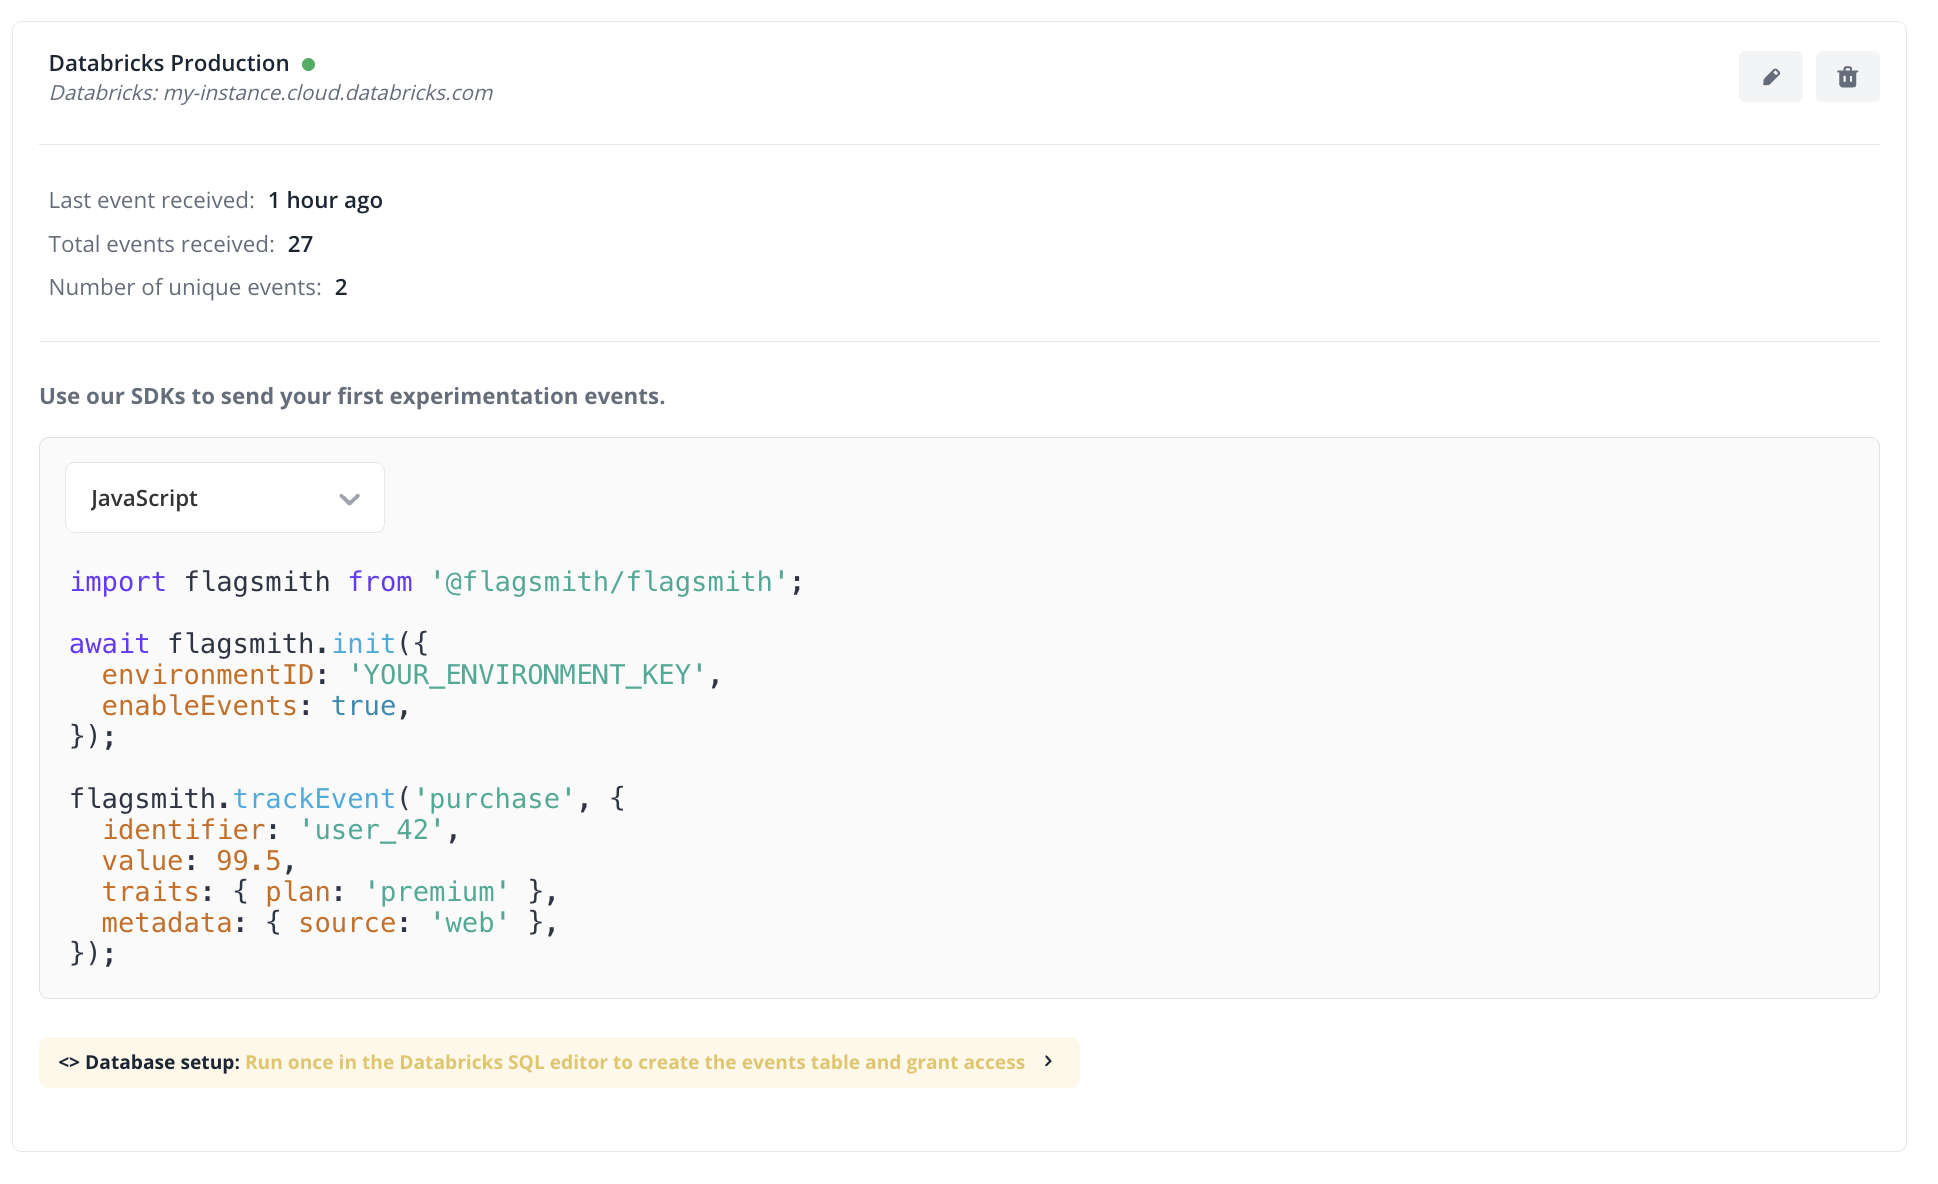Viewport: 1938px width, 1184px height.
Task: Click the 'user_42' identifier value
Action: pyautogui.click(x=371, y=830)
